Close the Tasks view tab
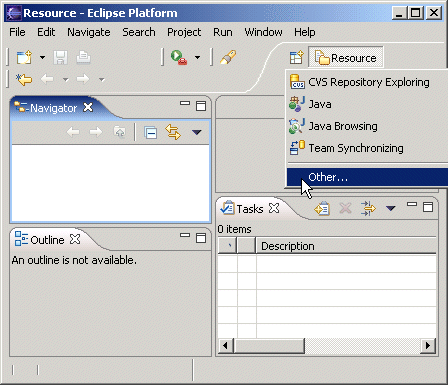 click(274, 208)
